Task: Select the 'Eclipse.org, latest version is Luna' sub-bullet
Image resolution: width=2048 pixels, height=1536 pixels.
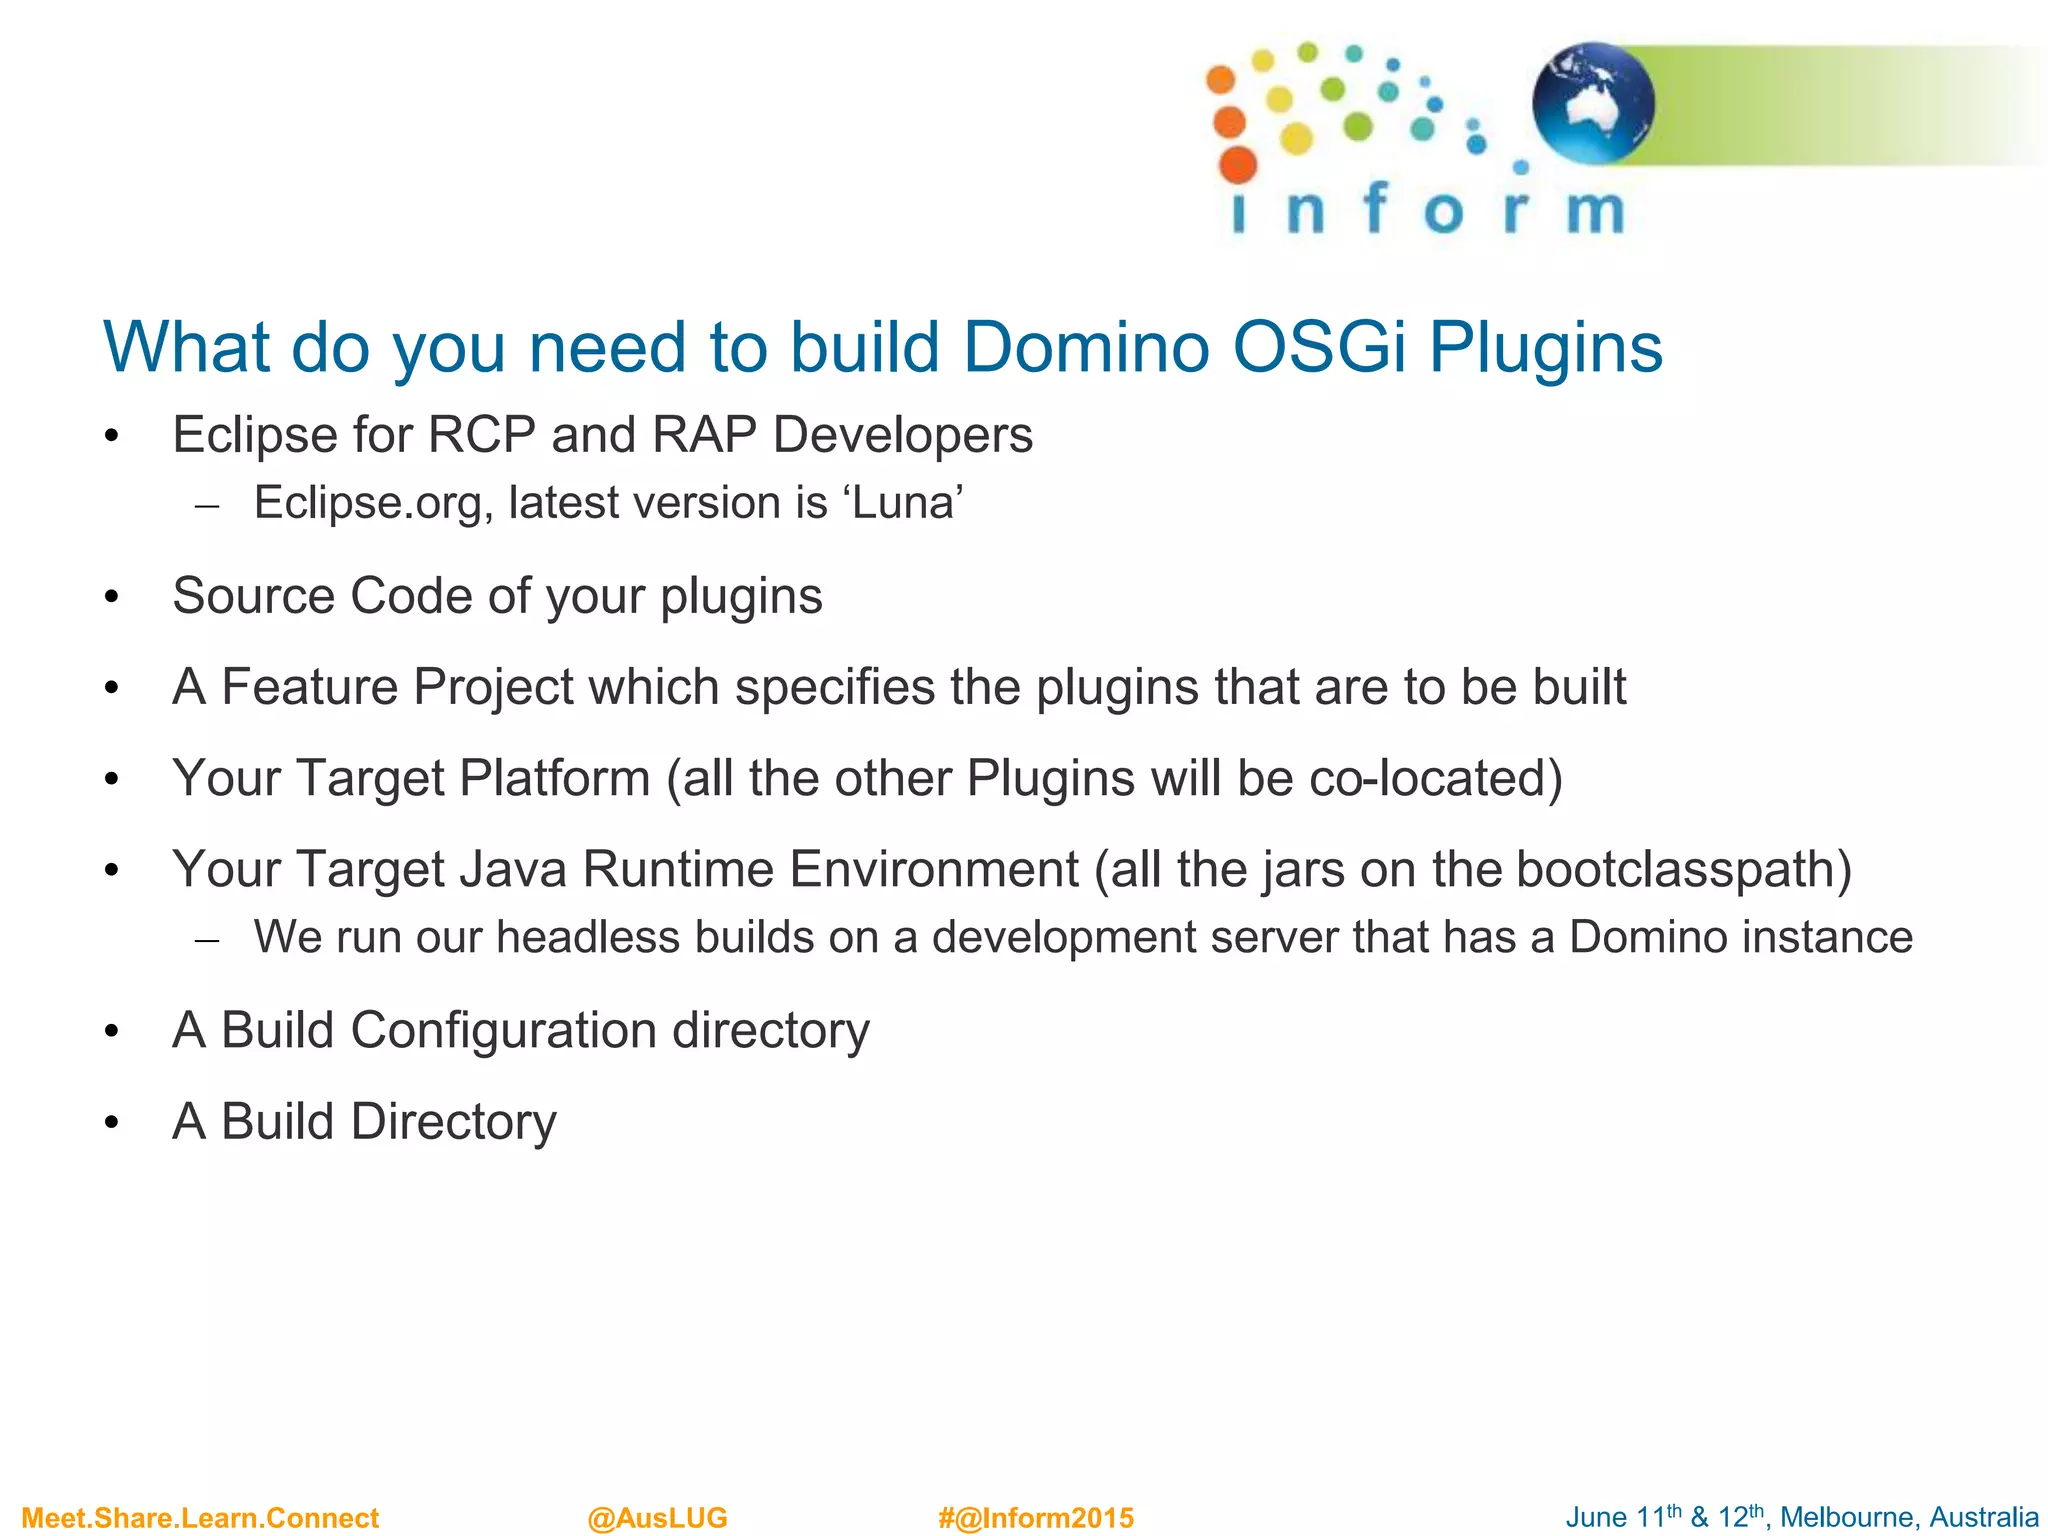Action: (608, 502)
